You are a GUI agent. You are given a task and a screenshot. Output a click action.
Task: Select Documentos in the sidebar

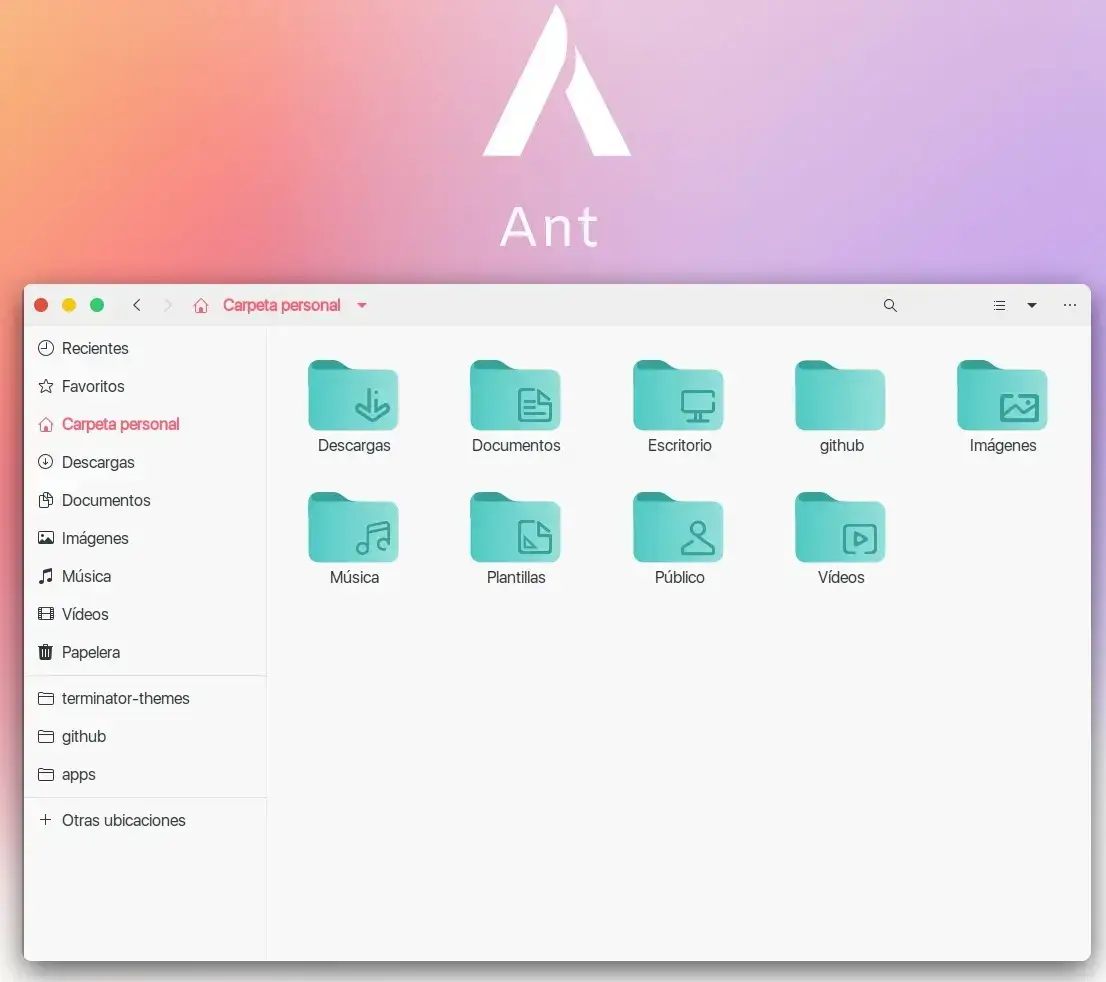pos(105,500)
